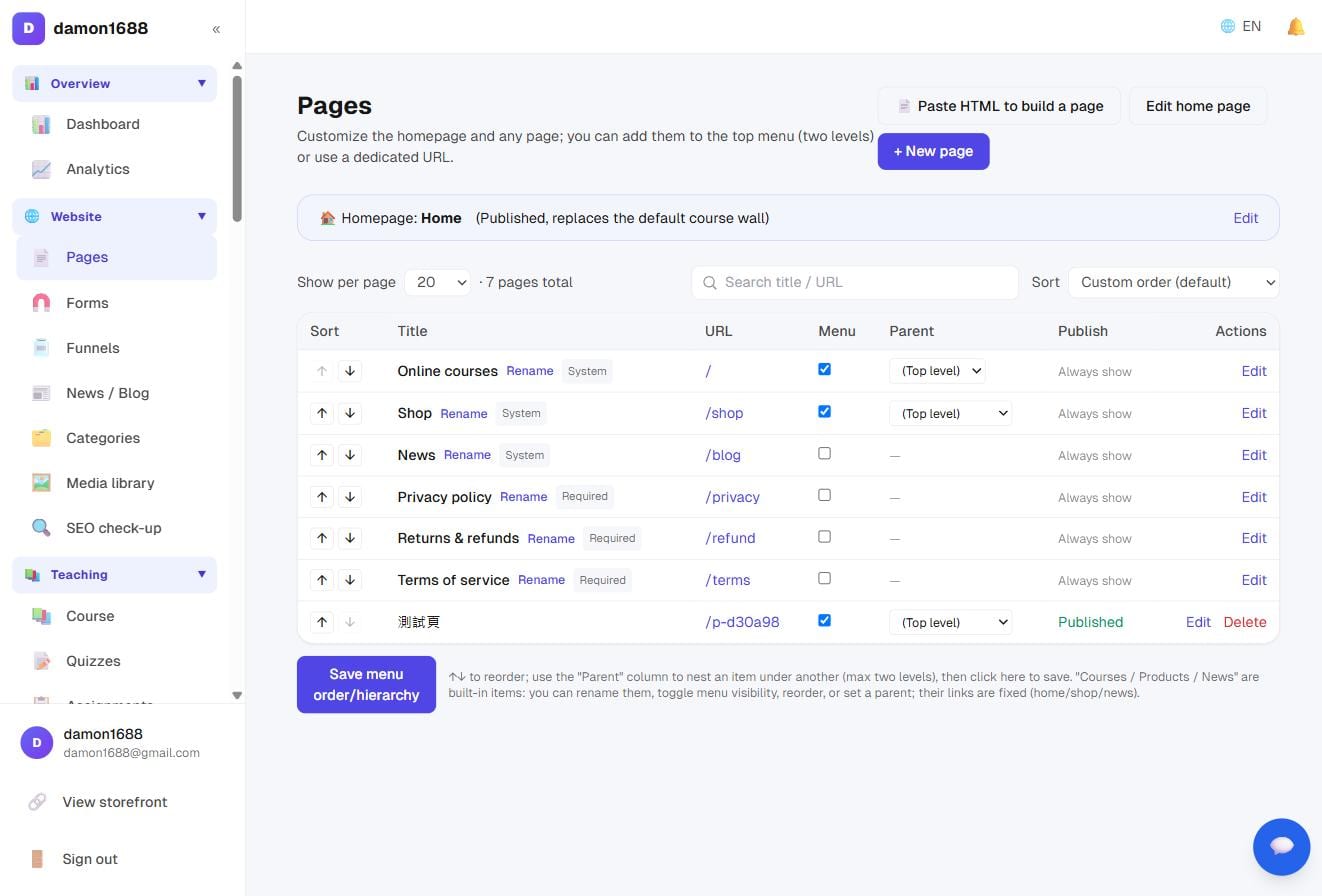Open Parent dropdown for Shop
The width and height of the screenshot is (1322, 896).
point(950,413)
